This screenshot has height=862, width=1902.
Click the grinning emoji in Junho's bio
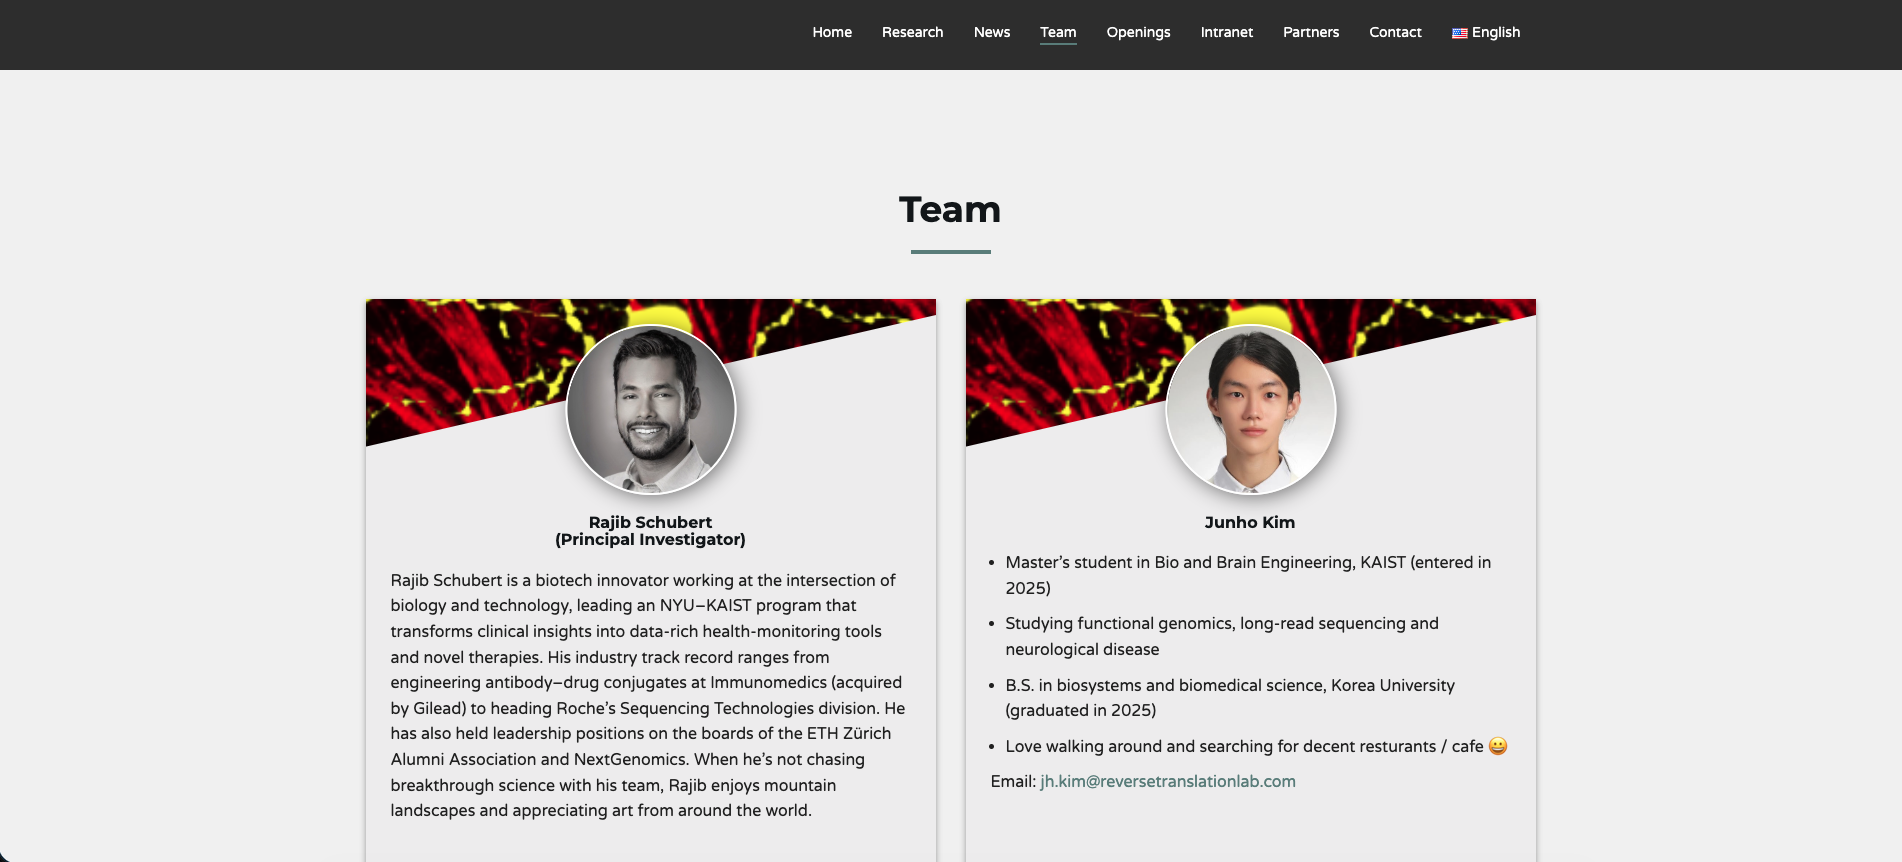click(1497, 746)
